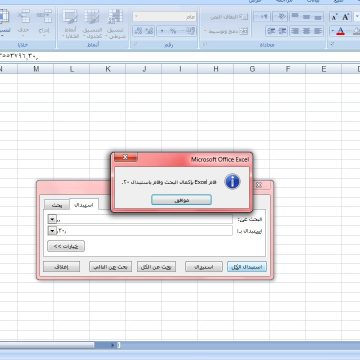
Task: Click the blue information icon in the message box
Action: (232, 182)
